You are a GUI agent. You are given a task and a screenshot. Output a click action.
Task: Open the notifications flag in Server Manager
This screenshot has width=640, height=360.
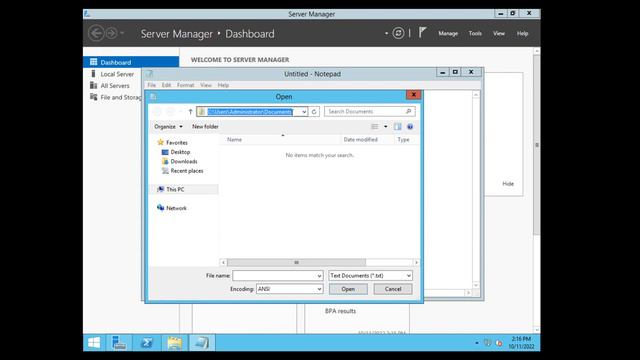(x=422, y=33)
